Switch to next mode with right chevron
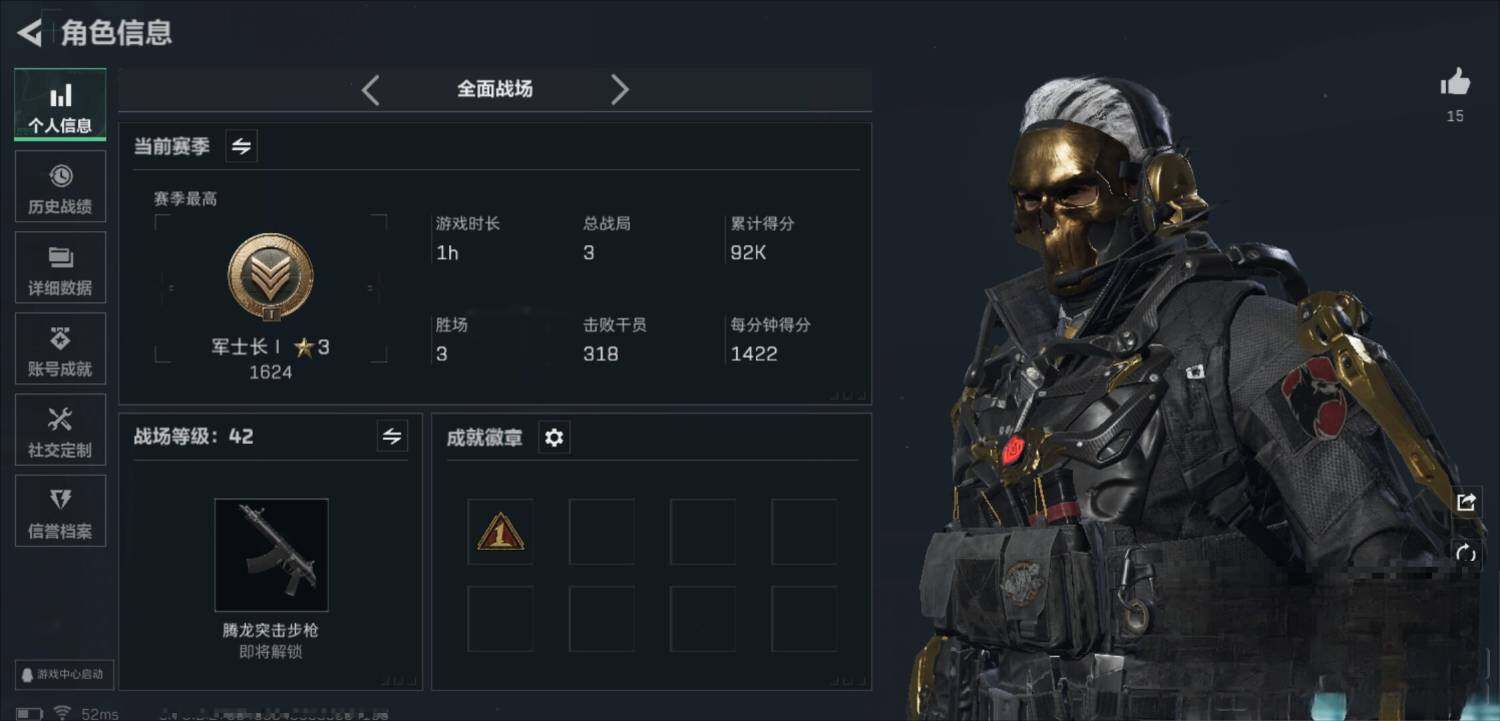Viewport: 1500px width, 721px height. click(620, 90)
